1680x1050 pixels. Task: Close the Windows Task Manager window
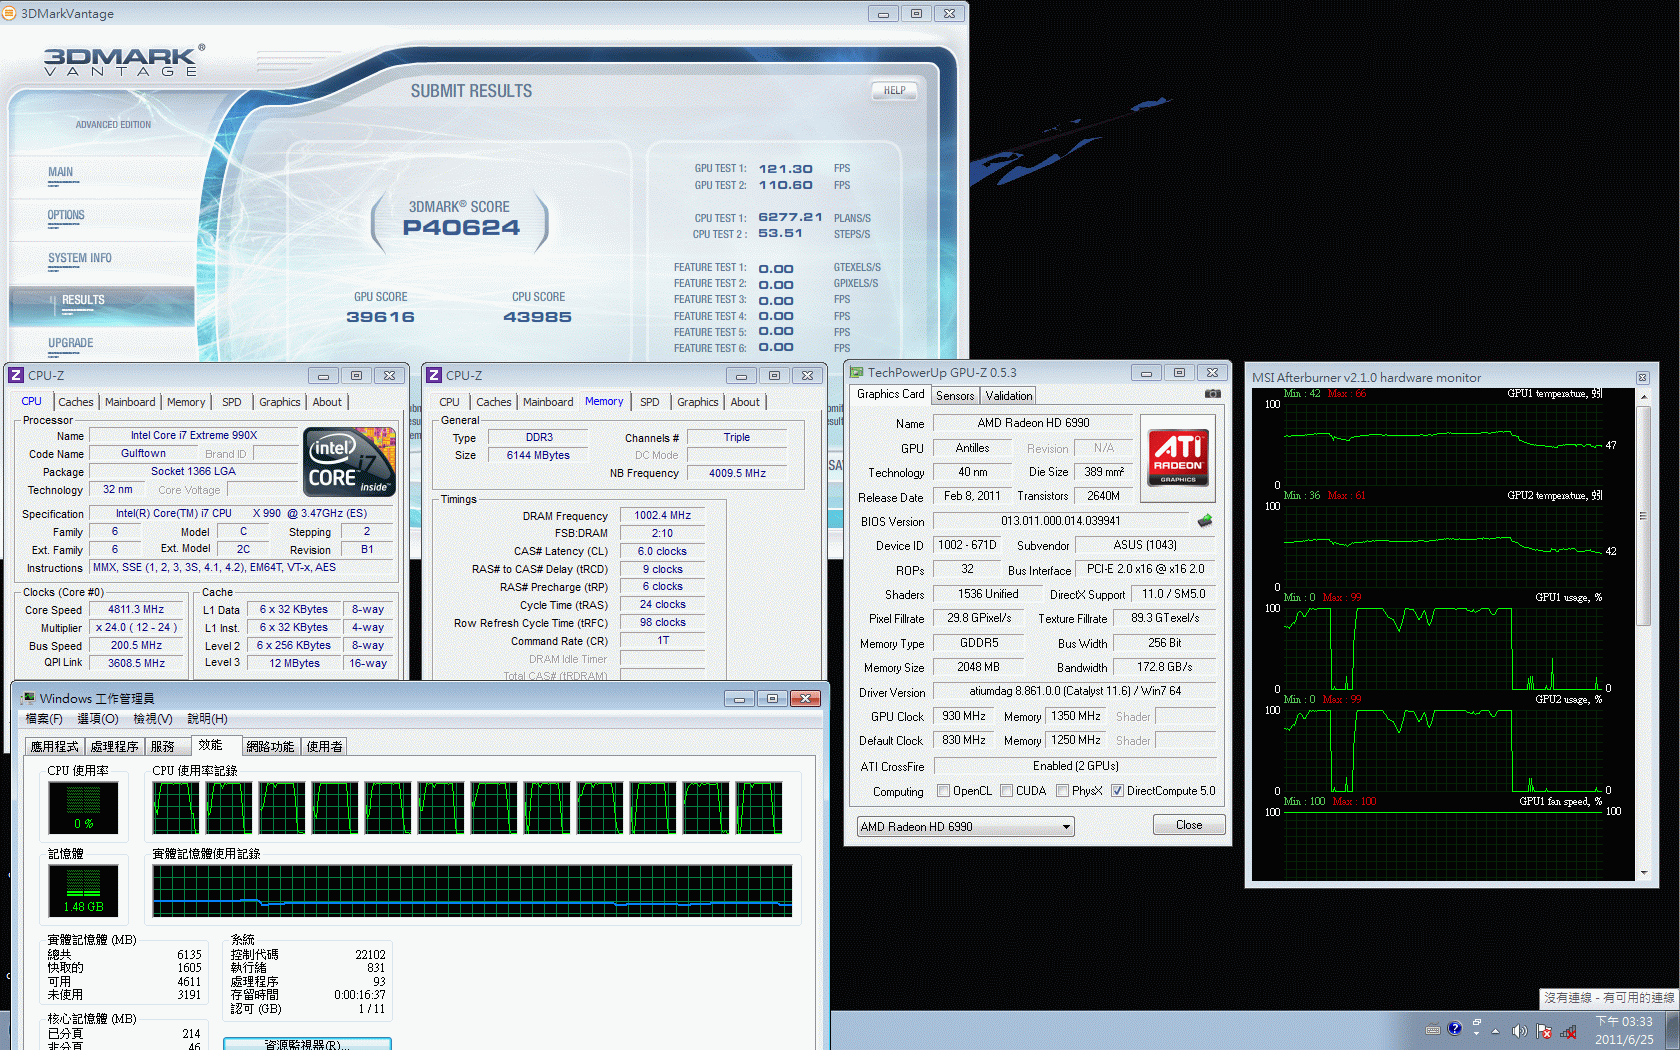[x=805, y=698]
